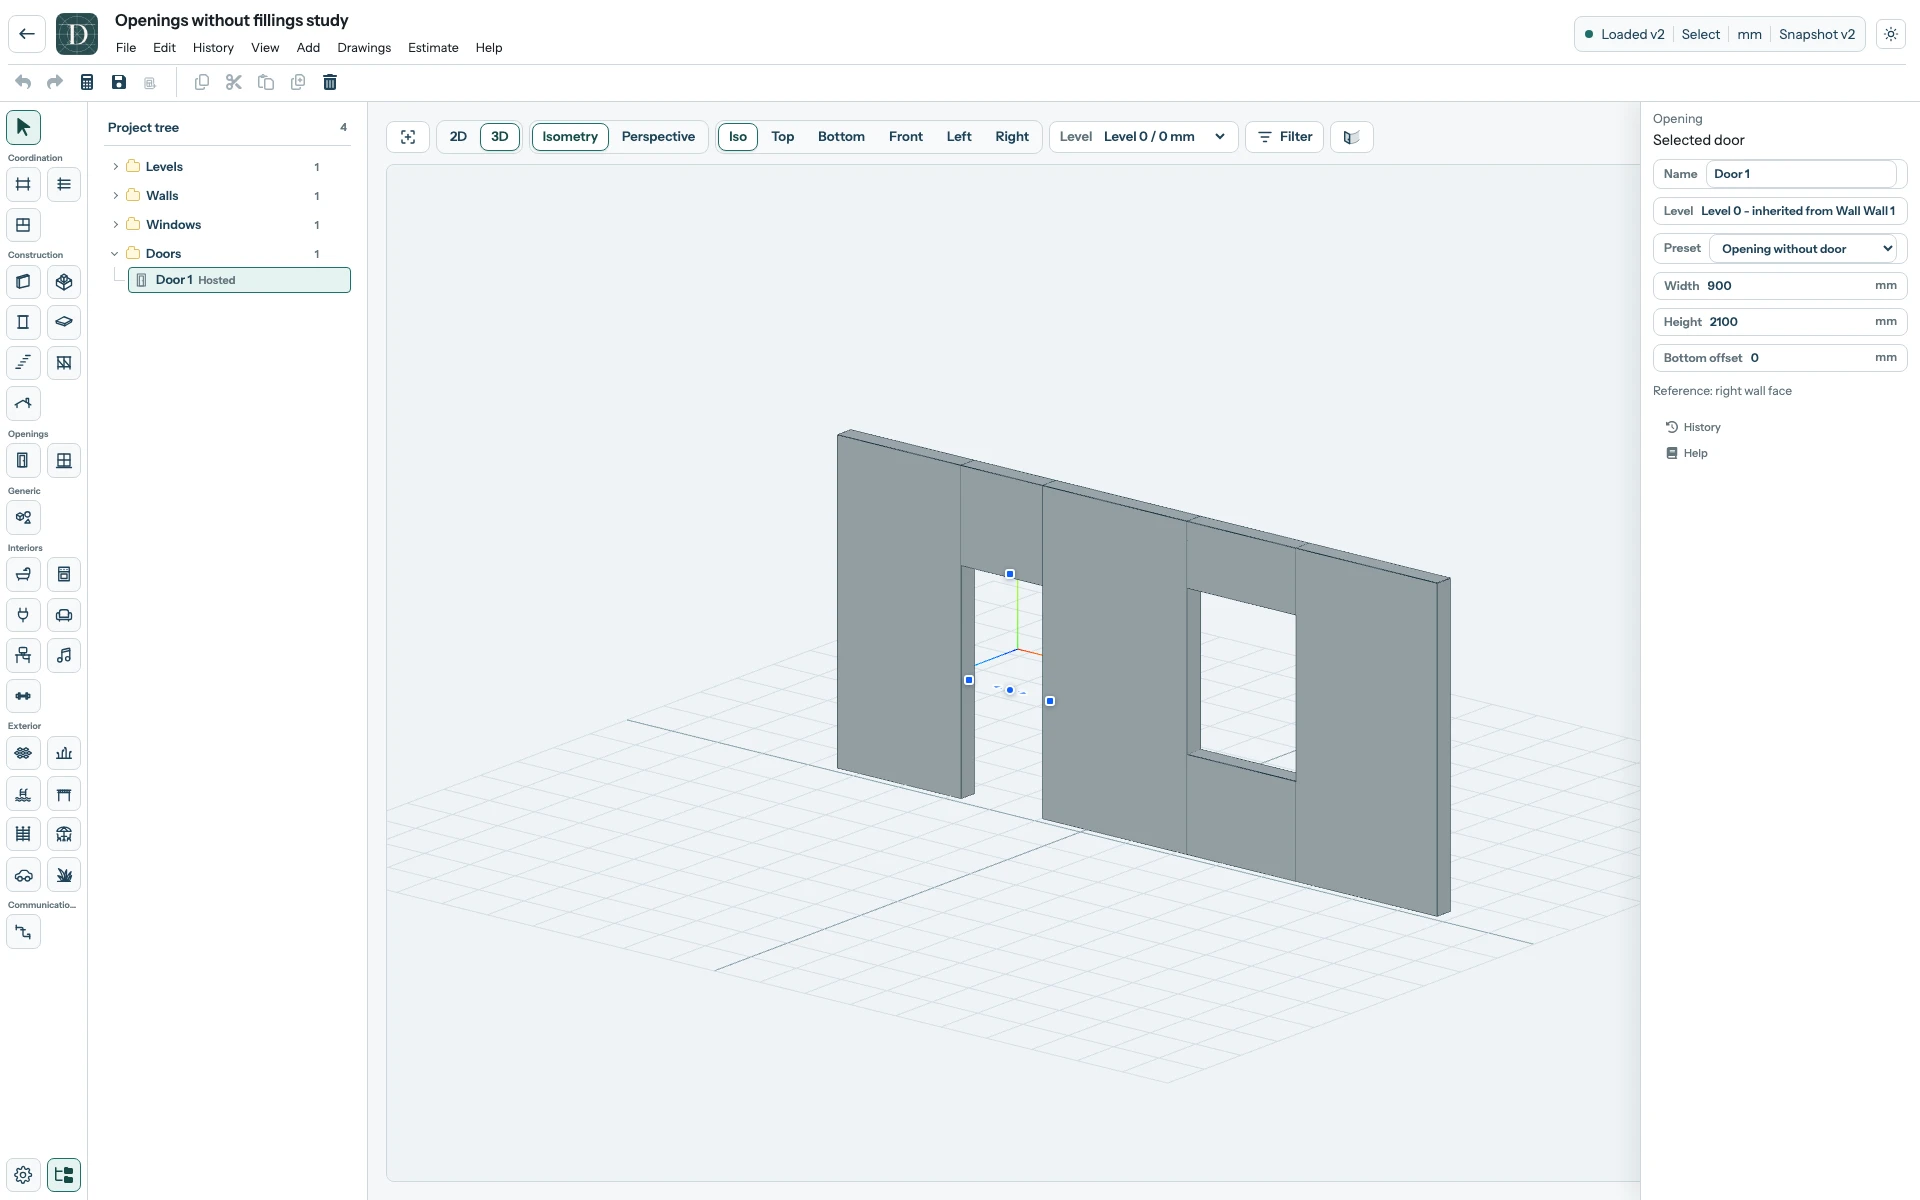Enable Isometry projection
1920x1200 pixels.
[x=570, y=137]
